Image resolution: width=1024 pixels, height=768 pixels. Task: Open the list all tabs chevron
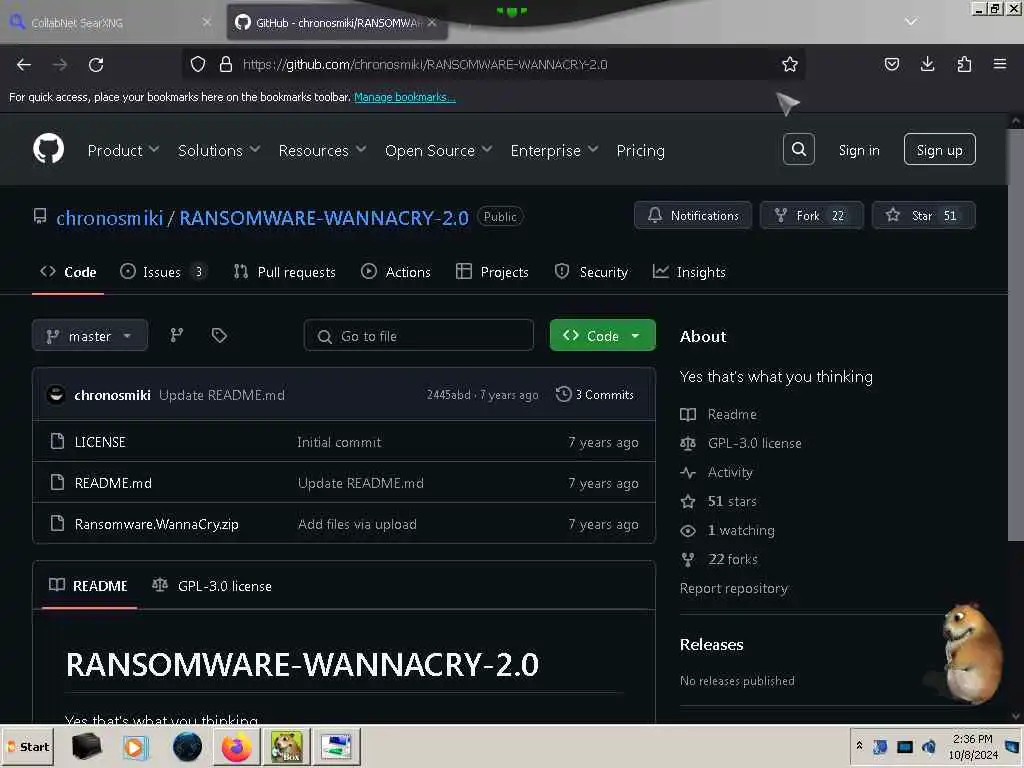(910, 22)
